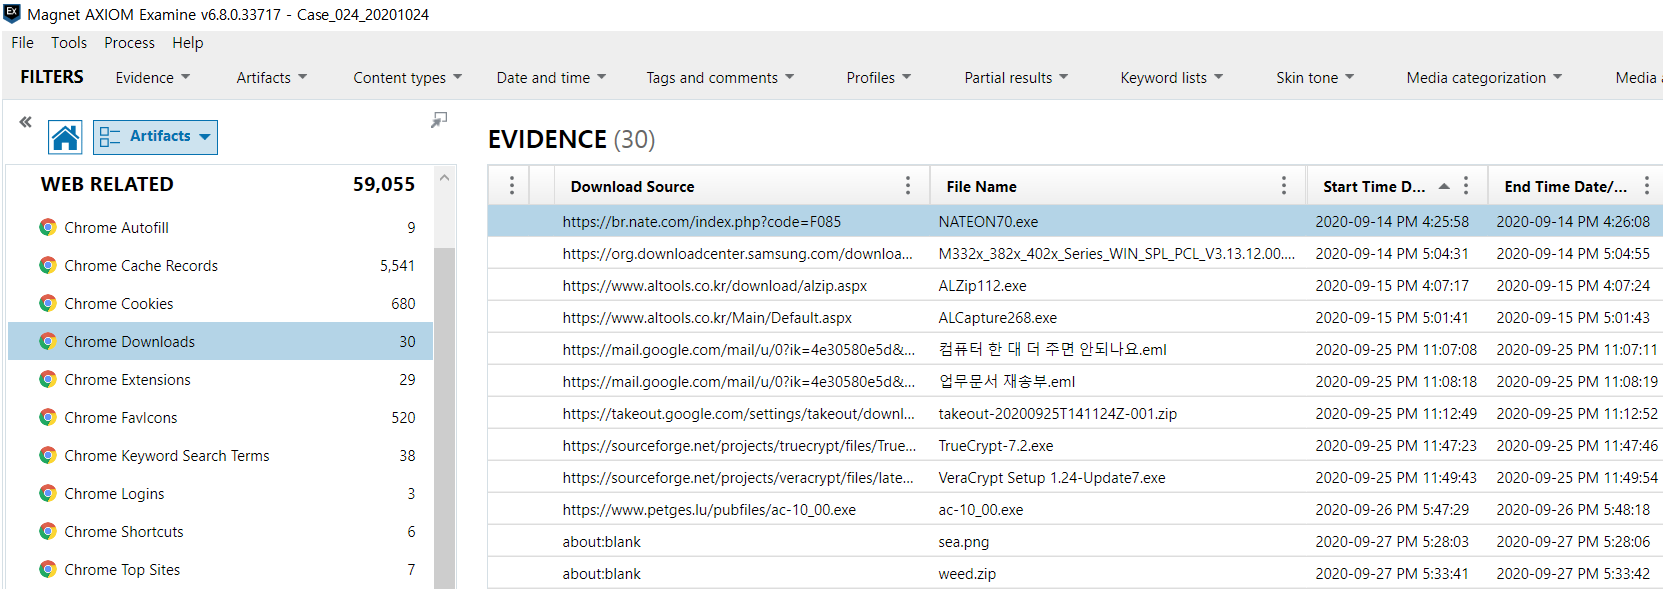Click the Chrome Cache Records chrome icon

click(x=47, y=265)
